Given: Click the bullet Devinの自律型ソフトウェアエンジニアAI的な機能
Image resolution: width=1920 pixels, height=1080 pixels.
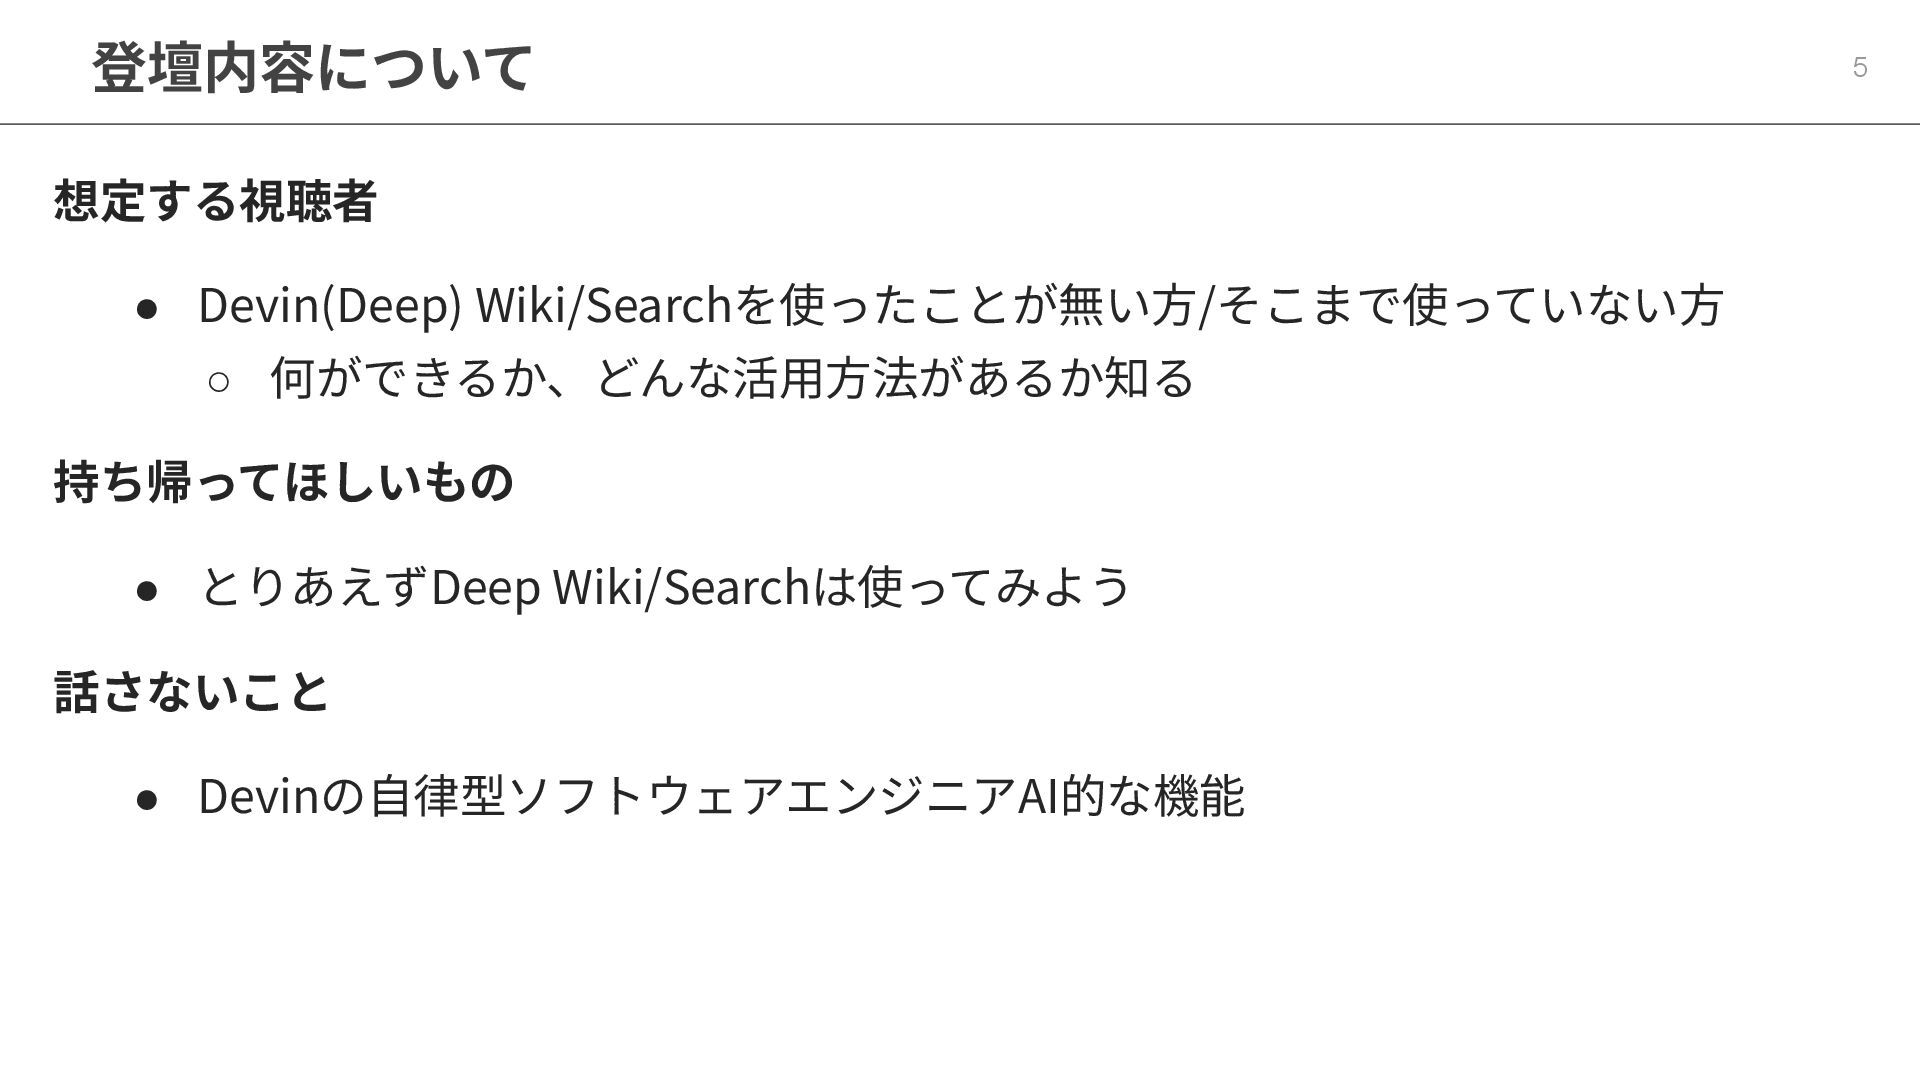Looking at the screenshot, I should point(721,796).
